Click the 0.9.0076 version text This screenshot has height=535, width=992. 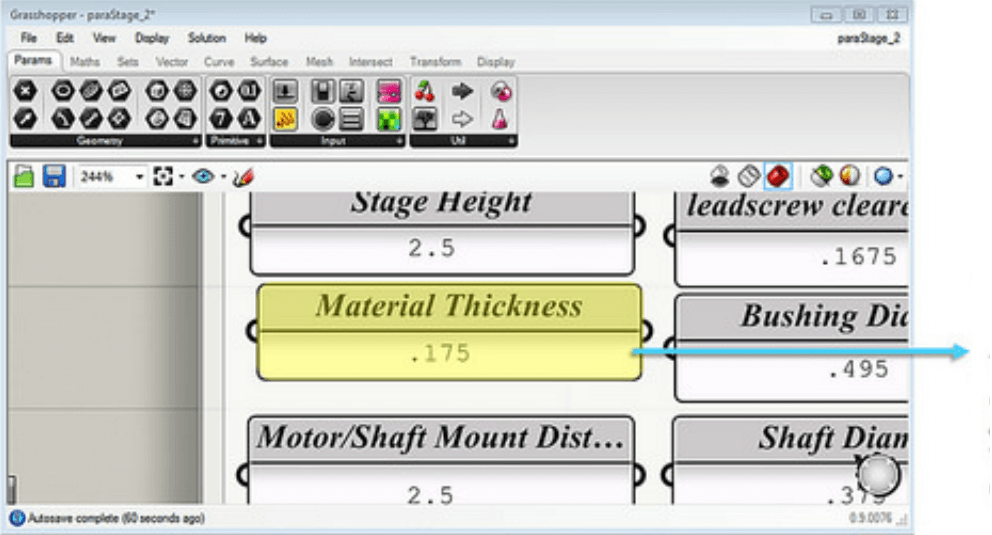(x=869, y=519)
